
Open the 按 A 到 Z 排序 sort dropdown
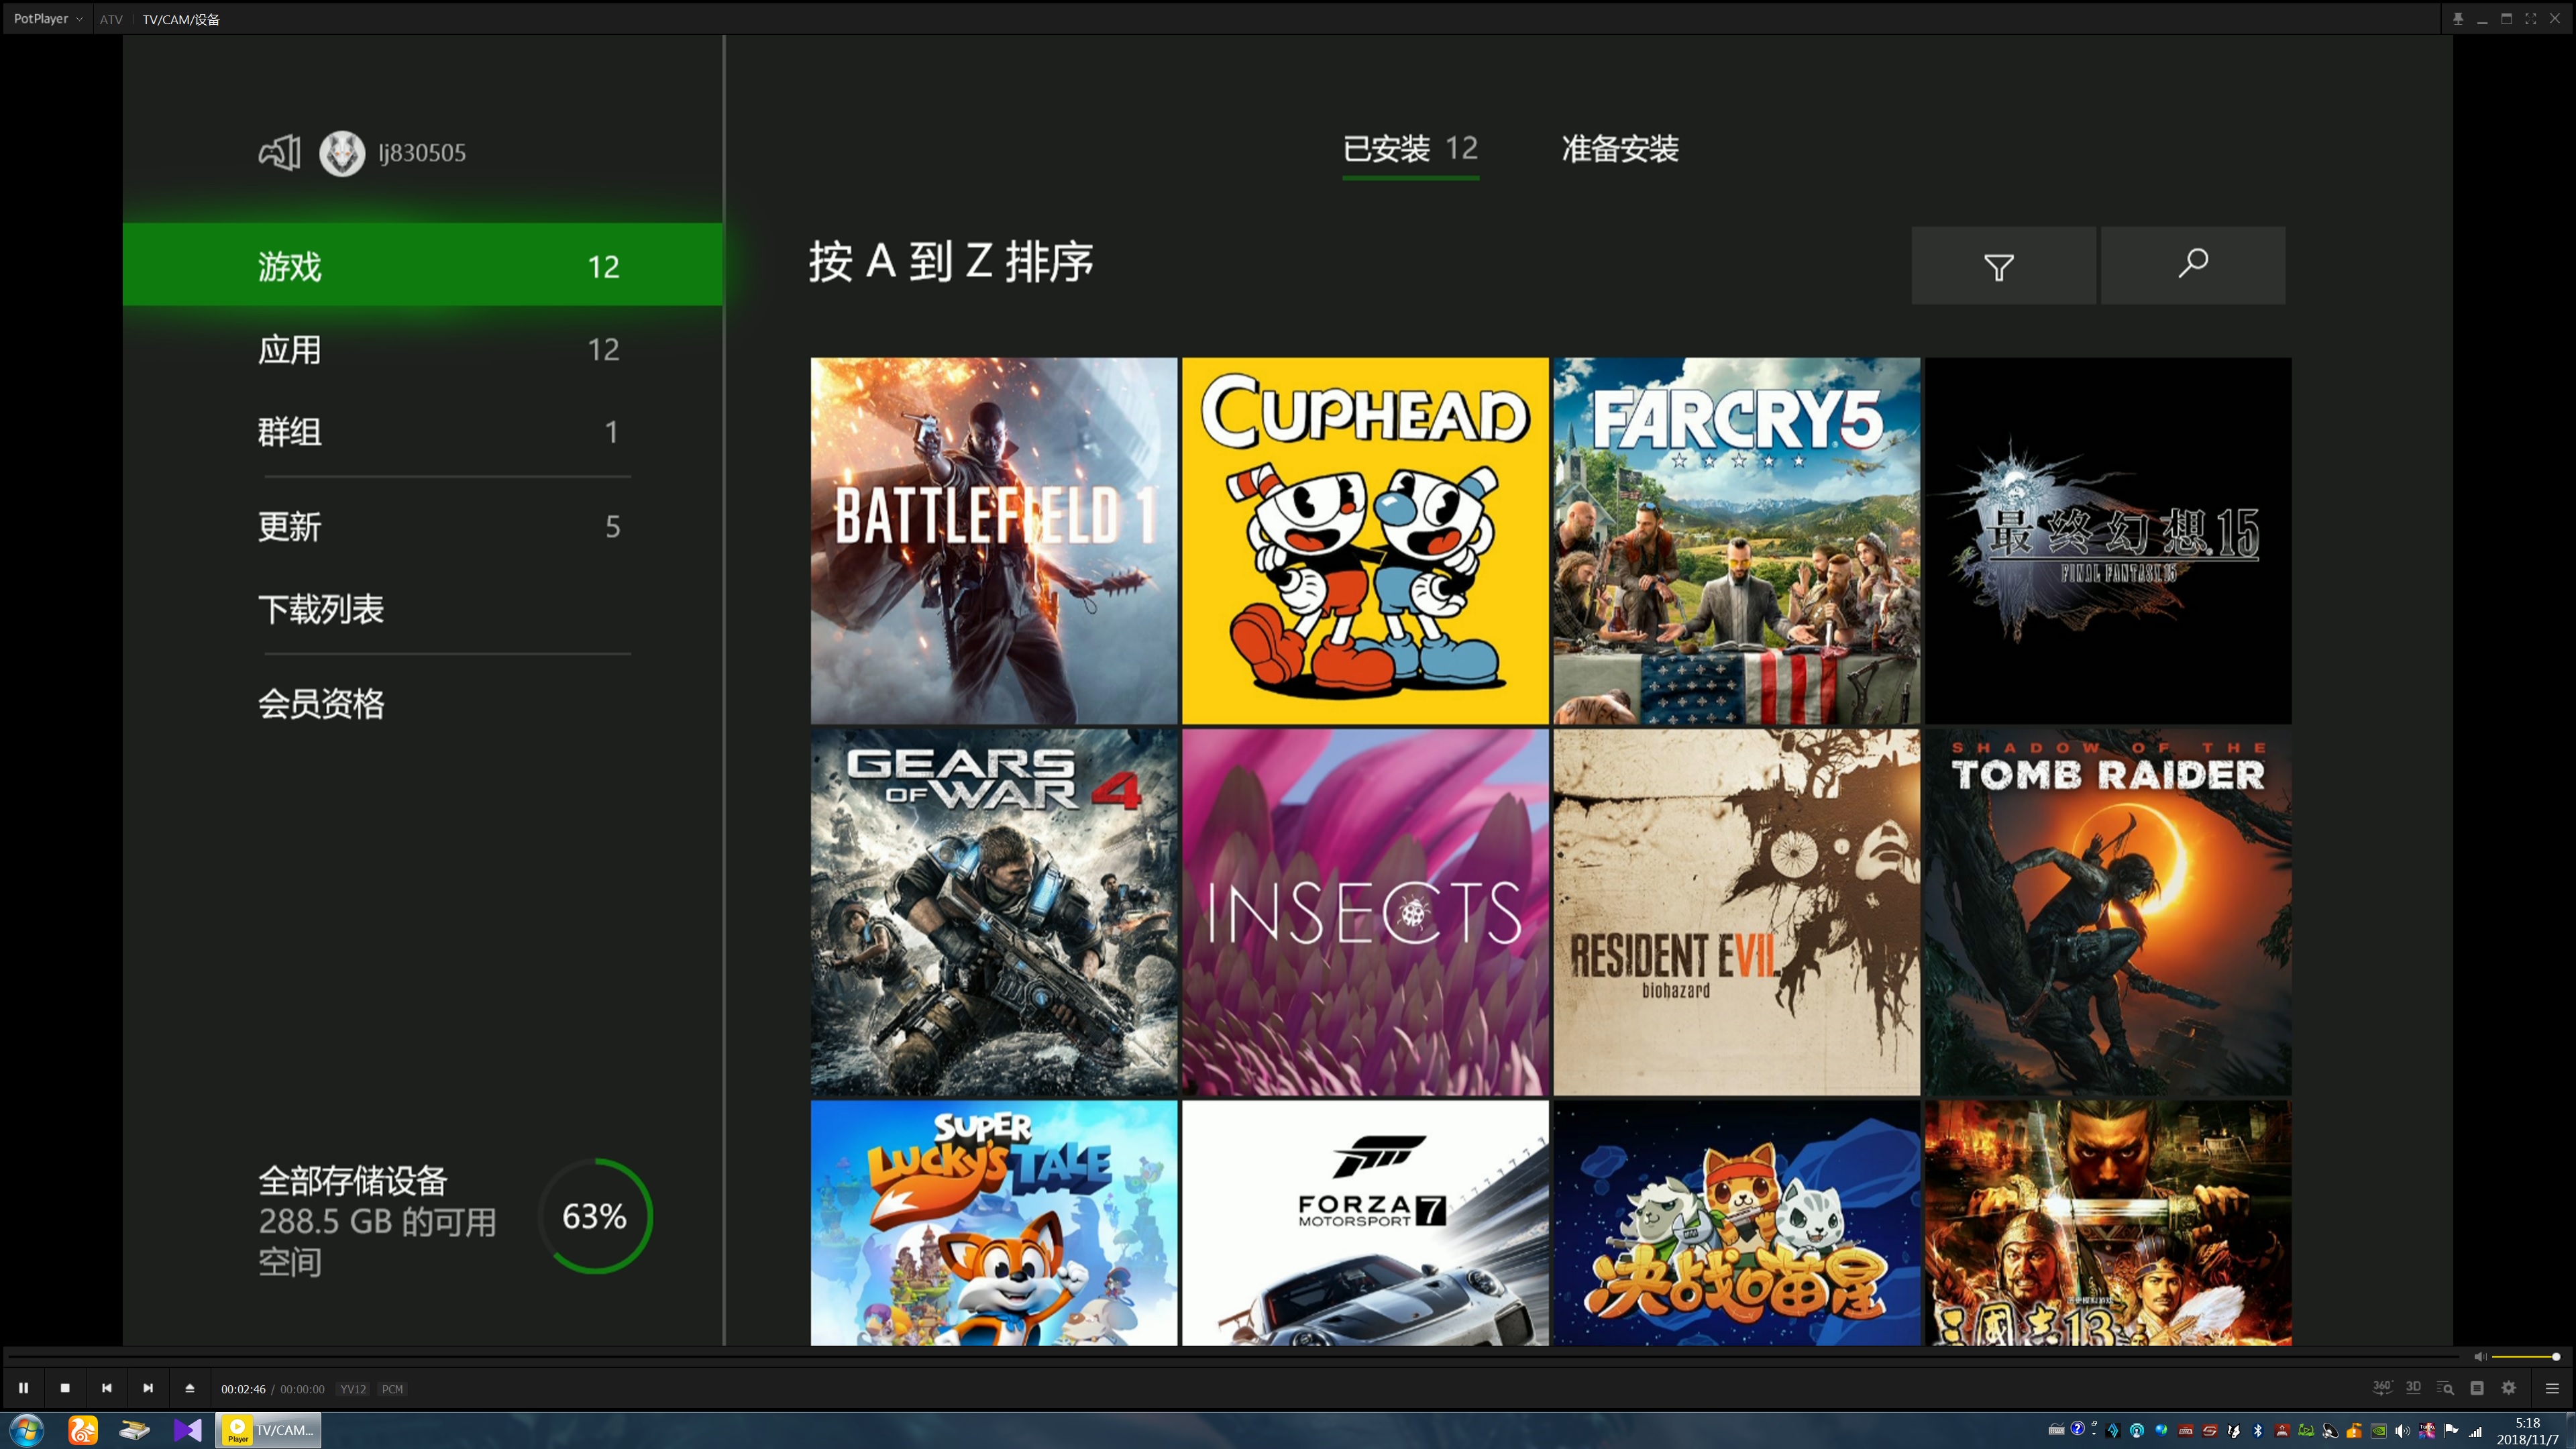(950, 262)
